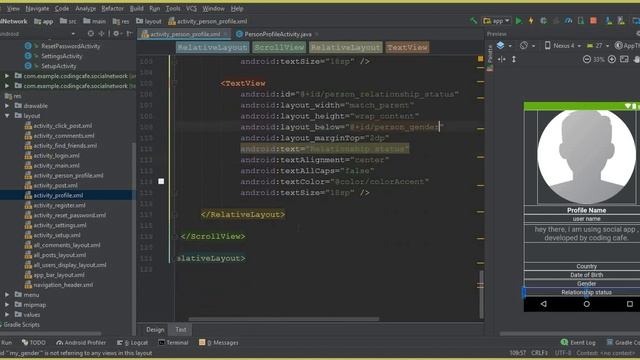Click the design surface layers icon in Preview
Image resolution: width=640 pixels, height=360 pixels.
[x=501, y=45]
